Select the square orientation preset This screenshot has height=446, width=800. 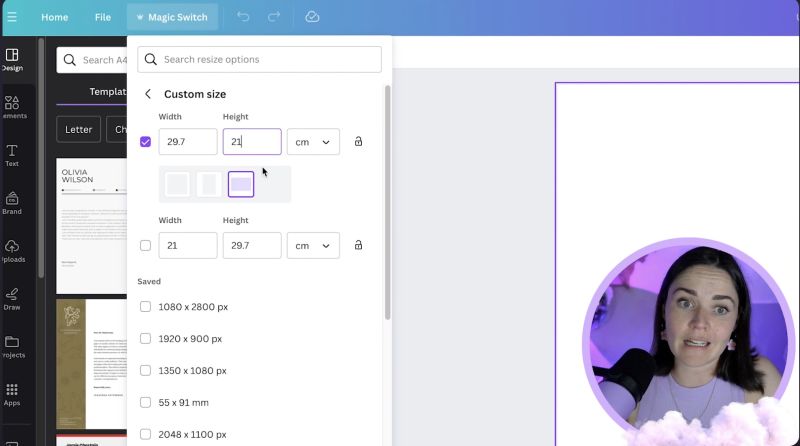(177, 184)
